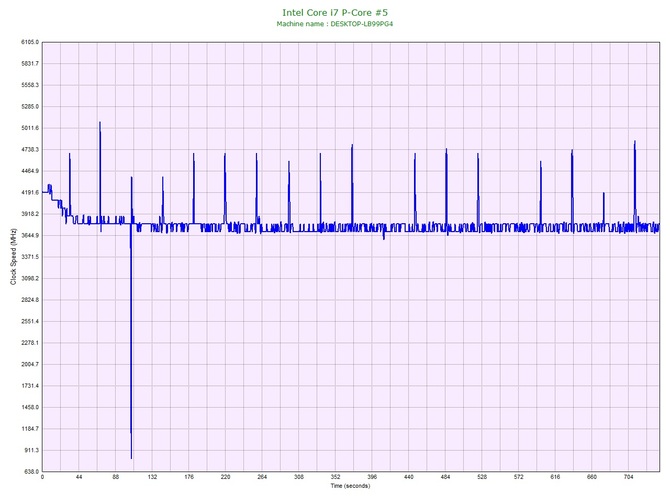Screen dimensions: 670x503
Task: Select the 2278.1 y-axis value
Action: 30,343
